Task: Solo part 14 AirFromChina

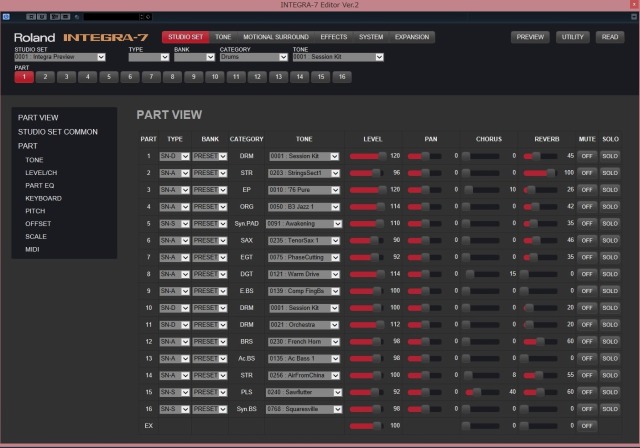Action: point(610,375)
